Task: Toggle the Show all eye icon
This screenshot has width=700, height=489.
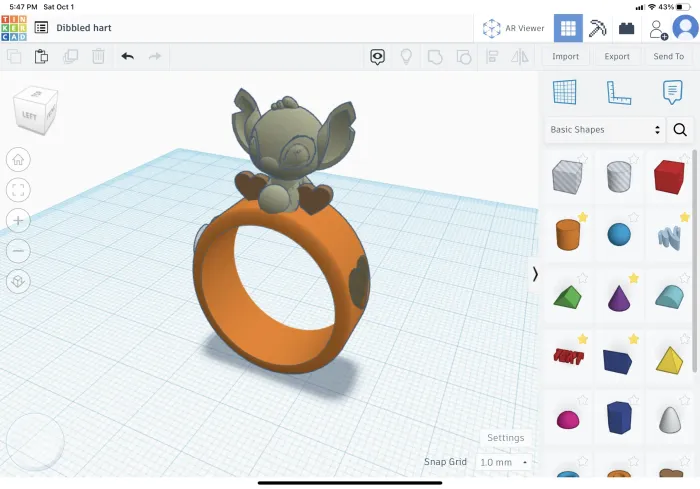Action: click(x=378, y=57)
